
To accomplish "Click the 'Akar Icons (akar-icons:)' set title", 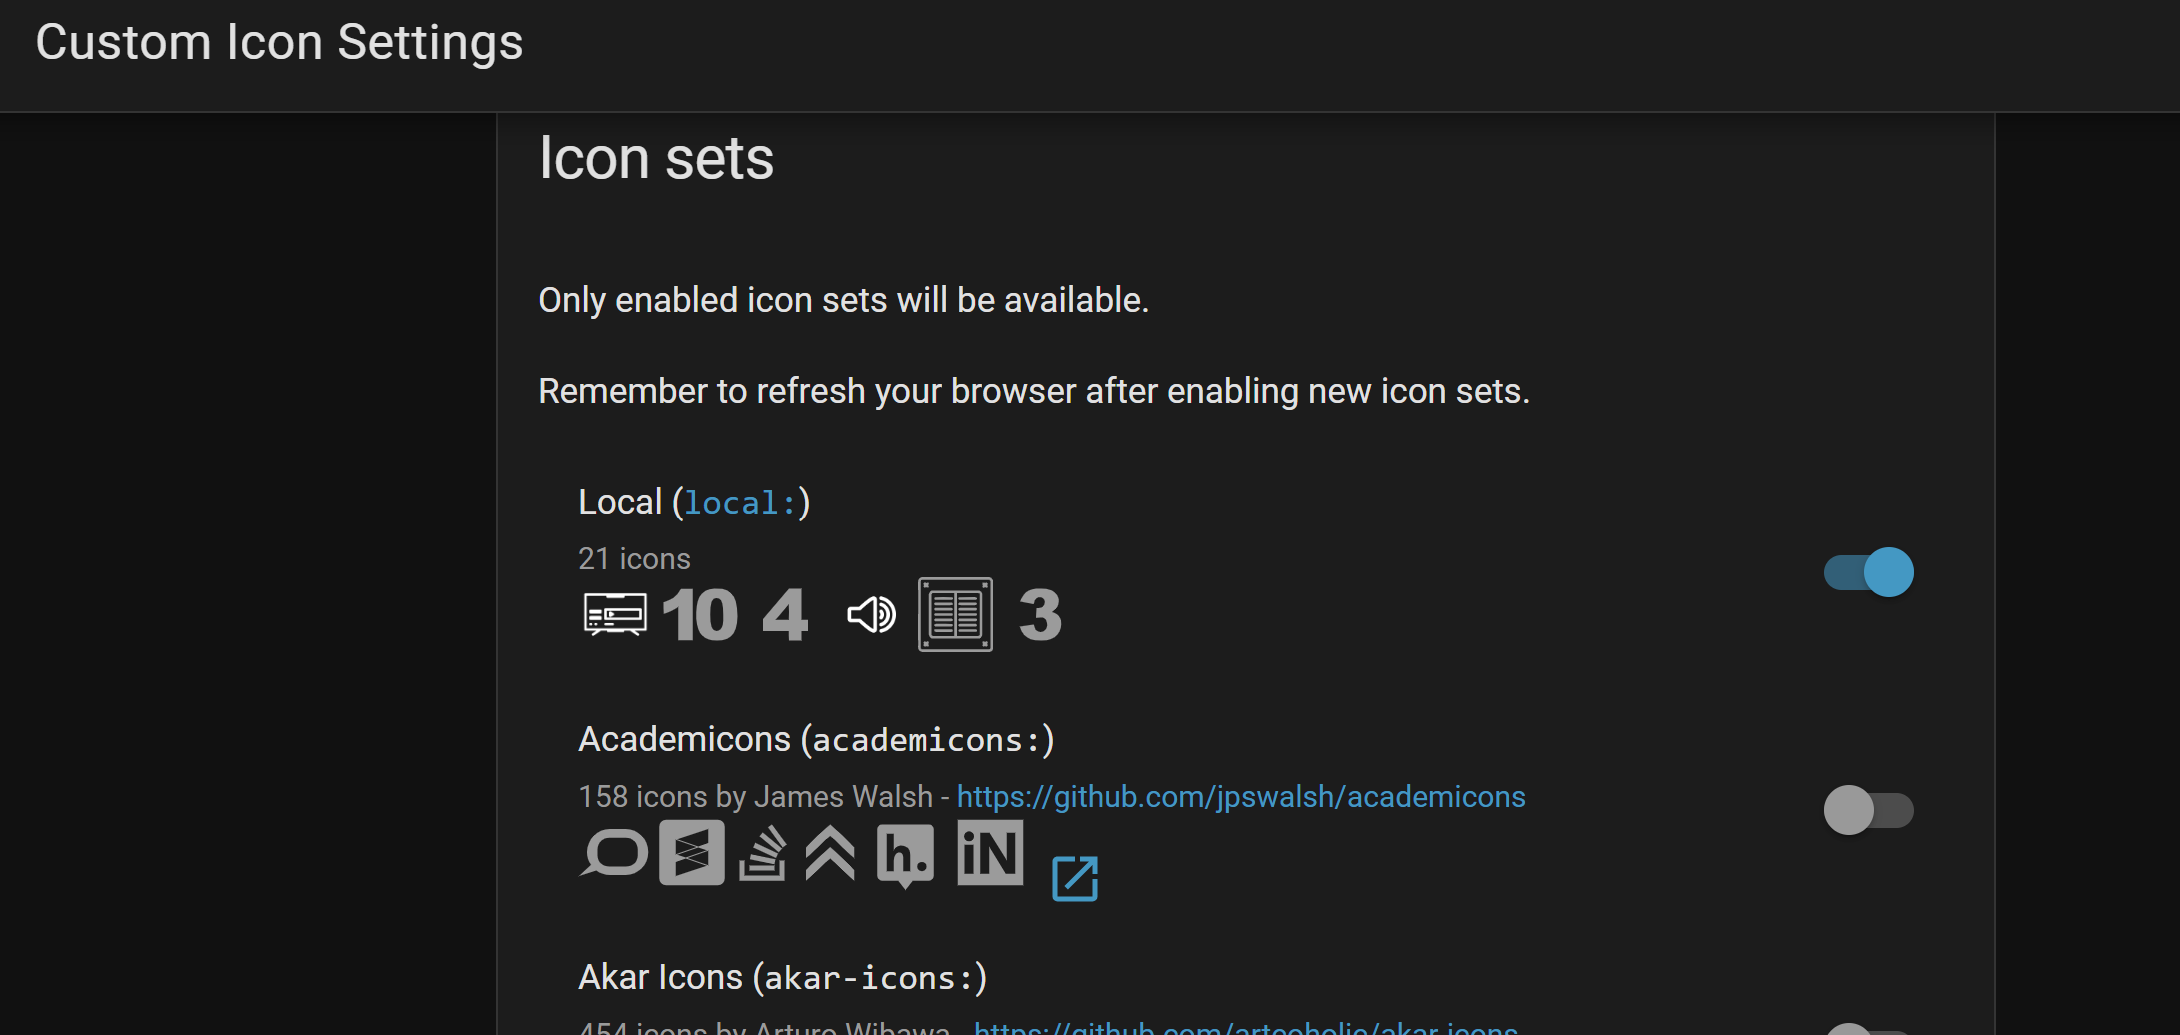I will 782,977.
